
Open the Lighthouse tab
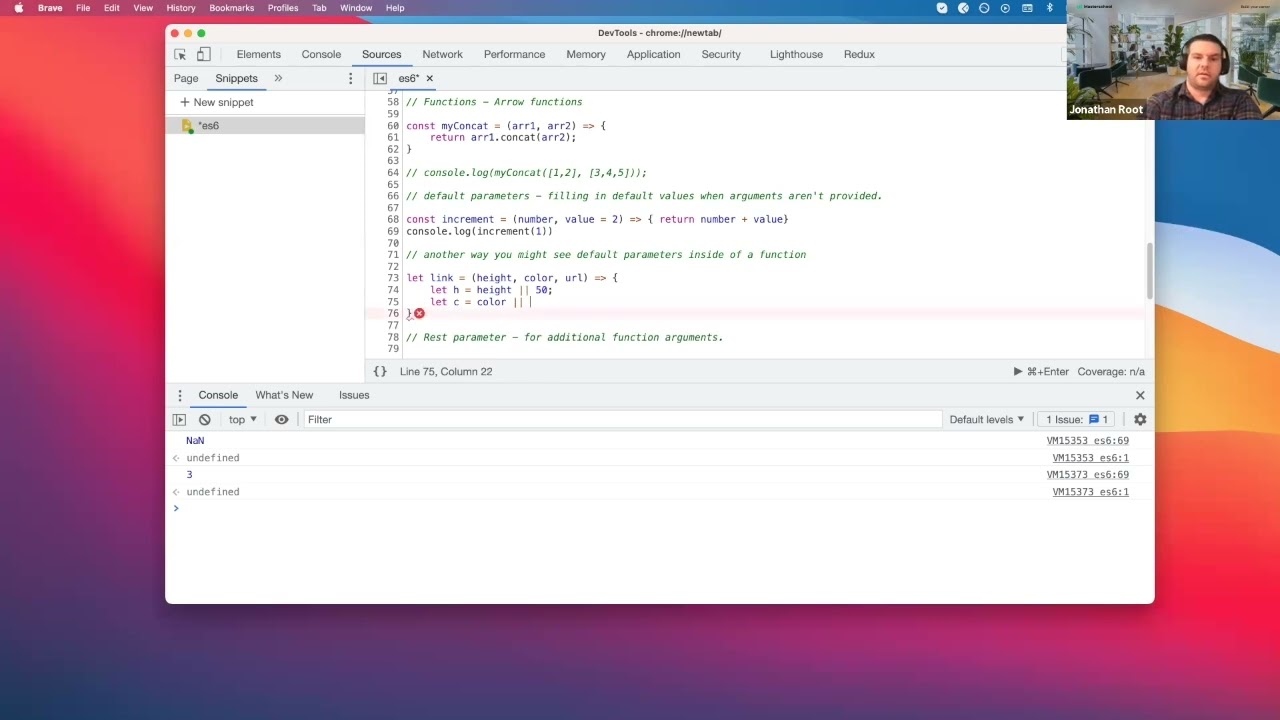pos(796,54)
